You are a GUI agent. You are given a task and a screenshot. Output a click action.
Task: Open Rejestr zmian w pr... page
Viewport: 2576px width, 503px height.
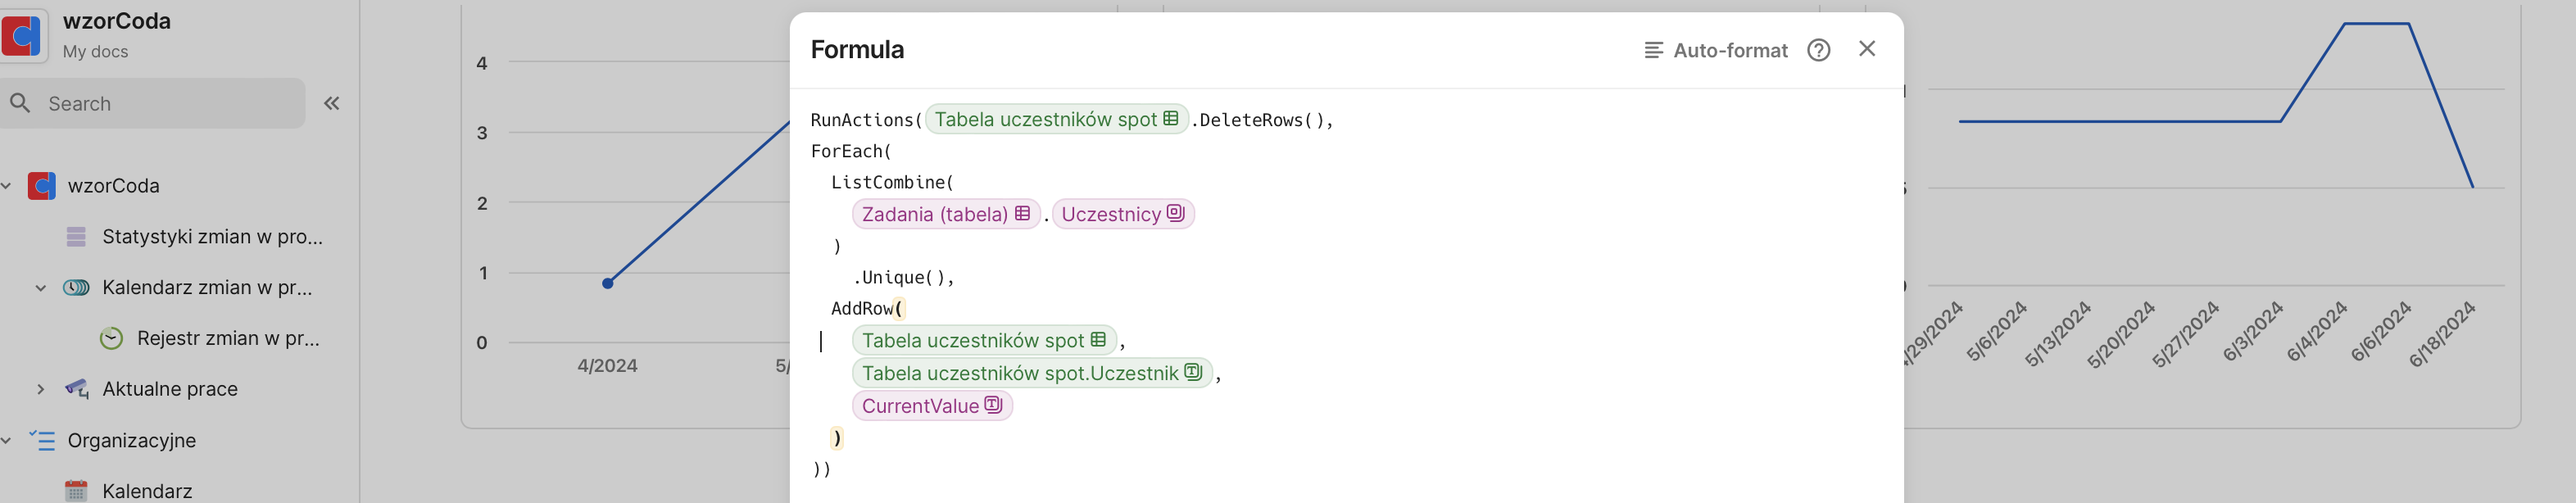coord(228,338)
